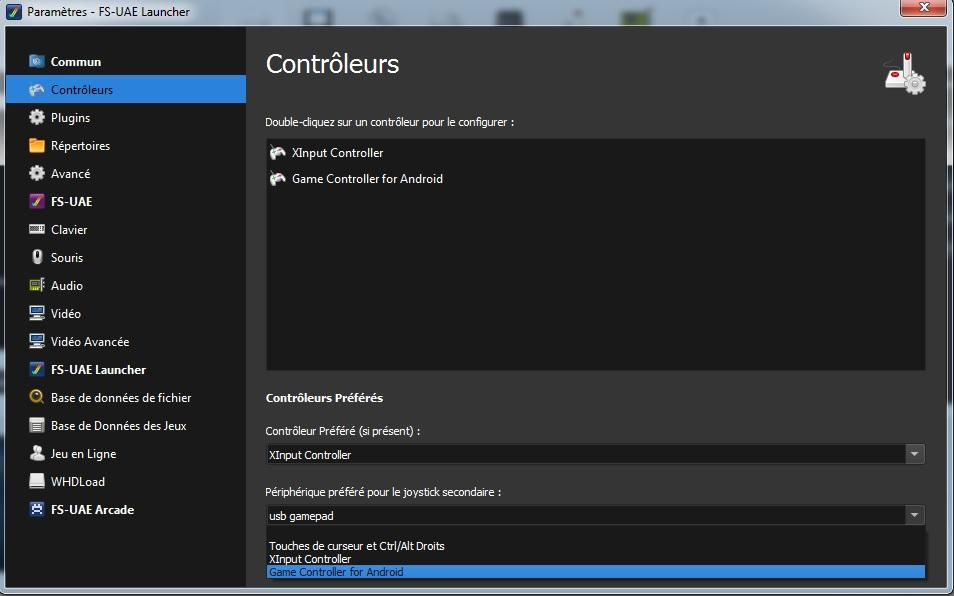This screenshot has width=954, height=596.
Task: Click the Commun section icon
Action: (x=37, y=61)
